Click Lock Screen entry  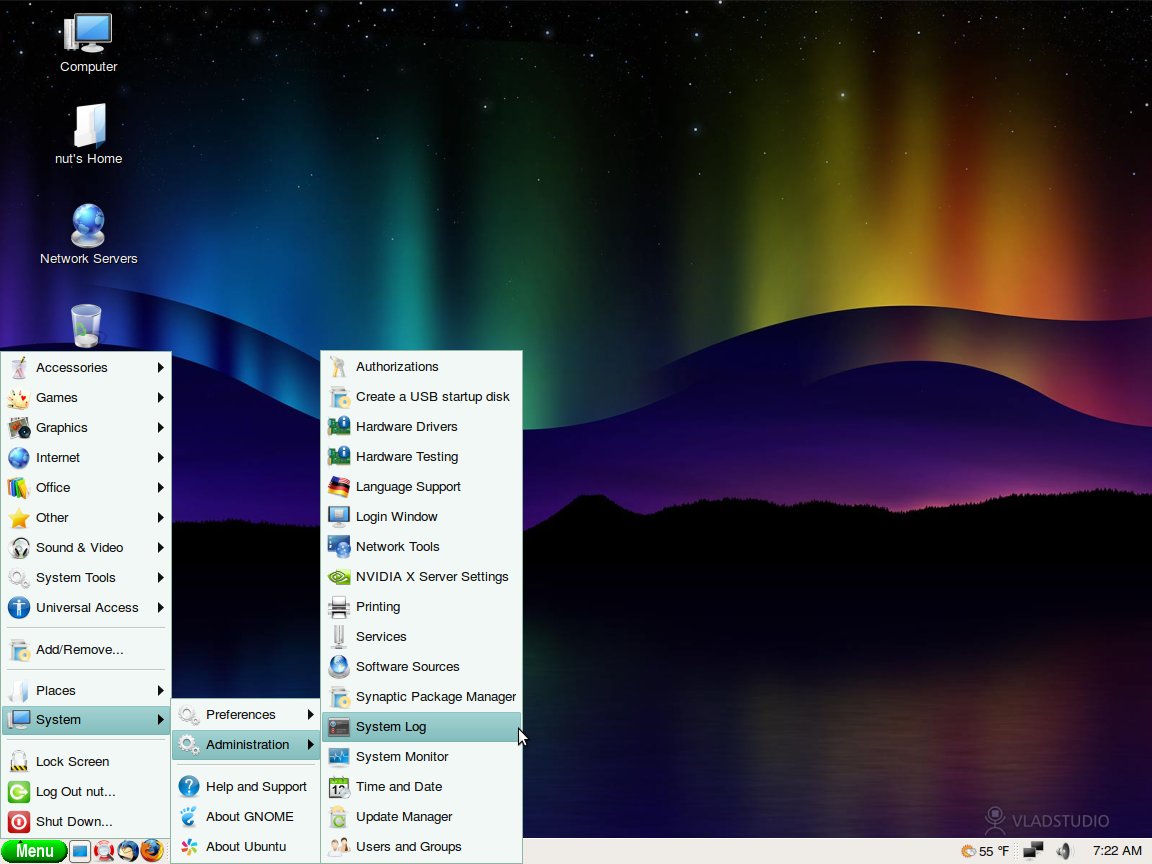(x=87, y=762)
